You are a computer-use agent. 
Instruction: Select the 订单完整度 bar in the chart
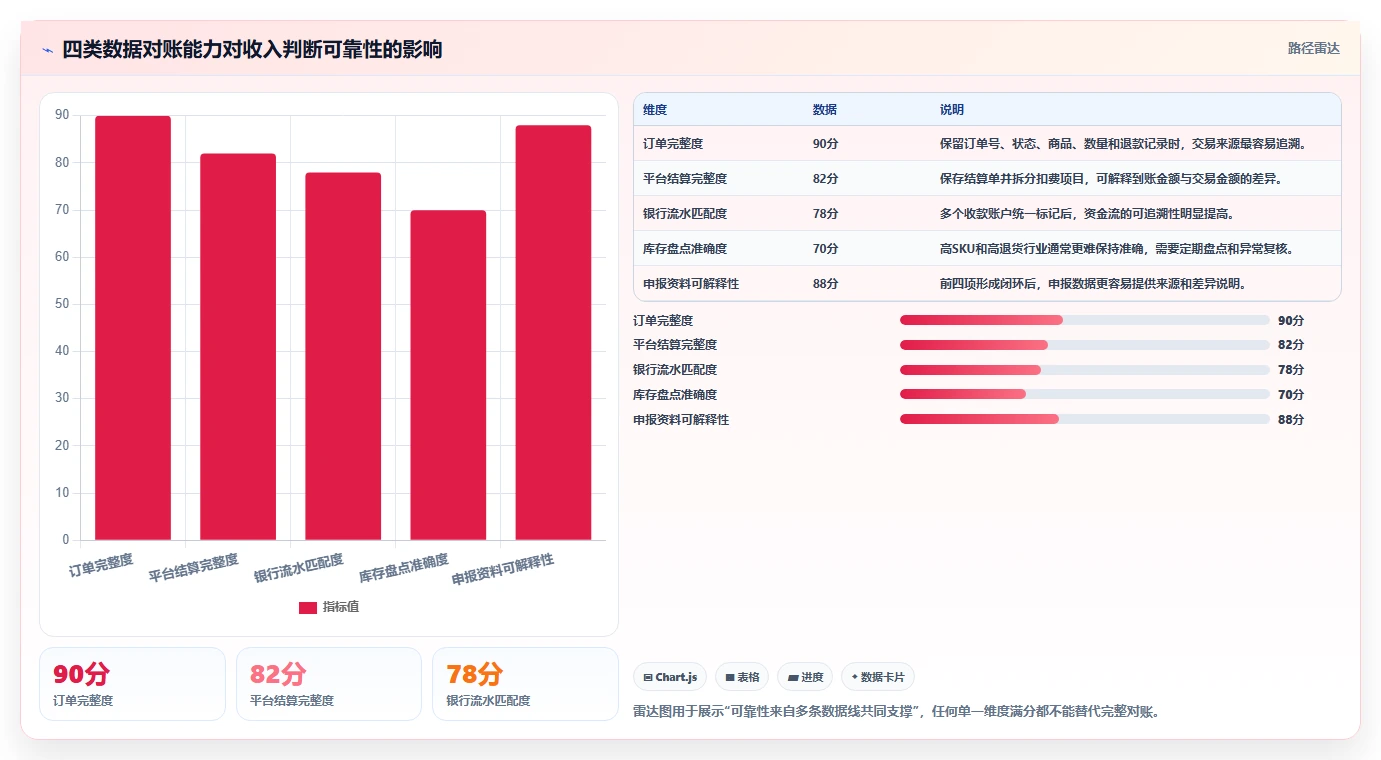pos(133,328)
